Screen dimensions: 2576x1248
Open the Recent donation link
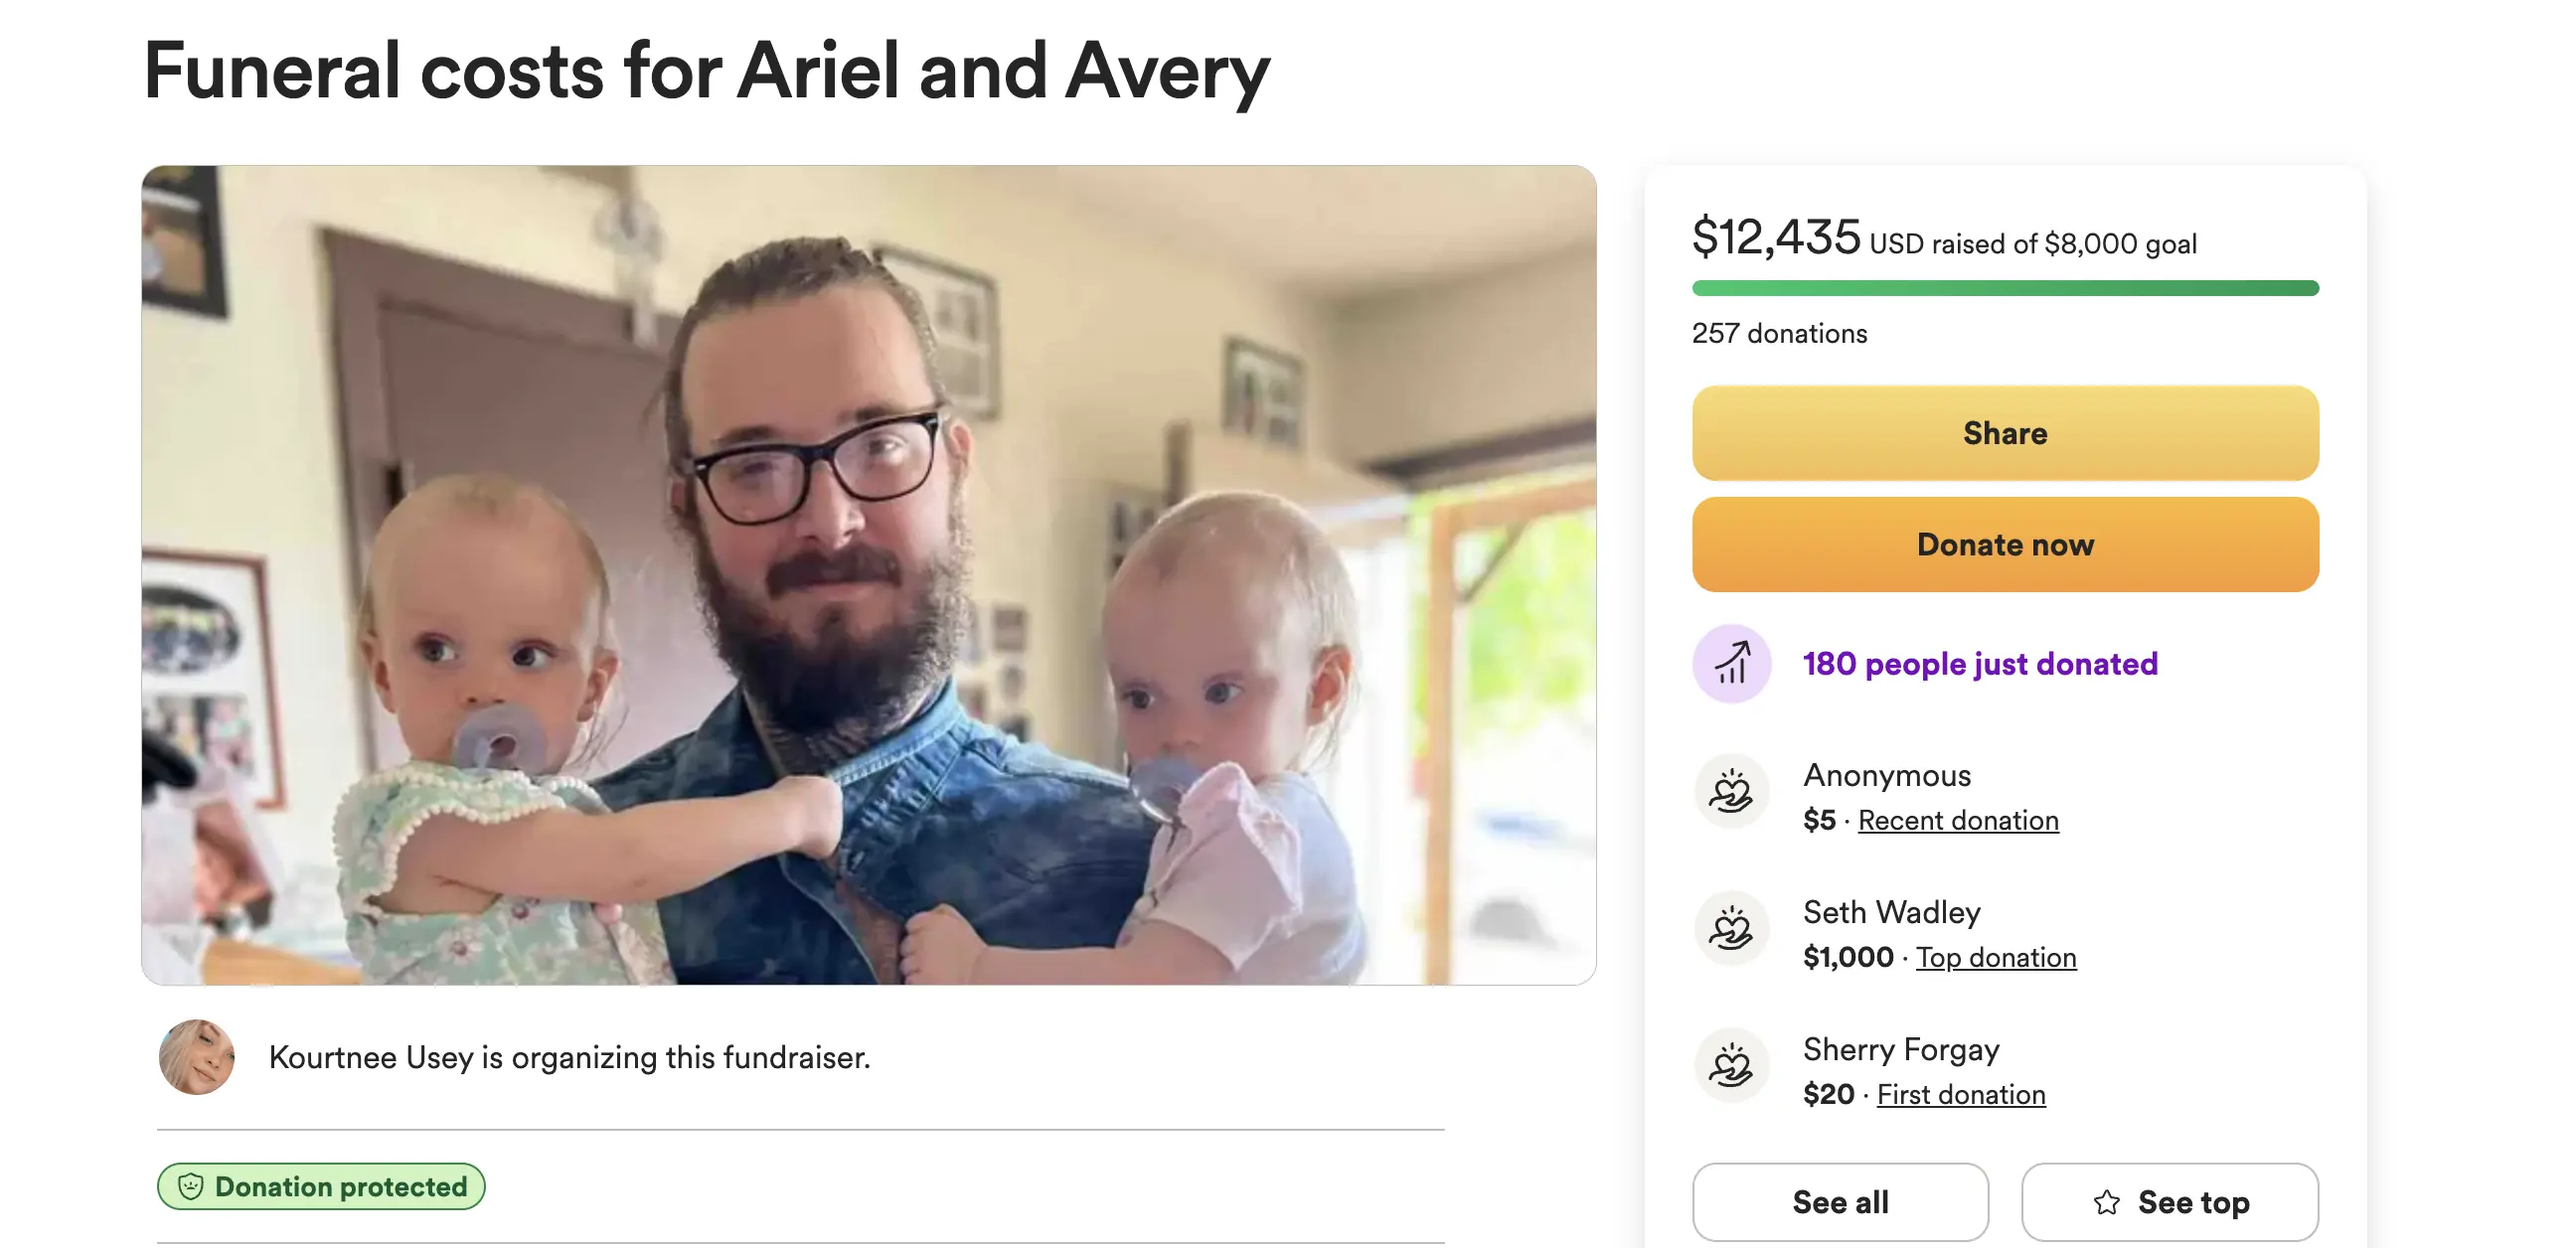pyautogui.click(x=1957, y=821)
